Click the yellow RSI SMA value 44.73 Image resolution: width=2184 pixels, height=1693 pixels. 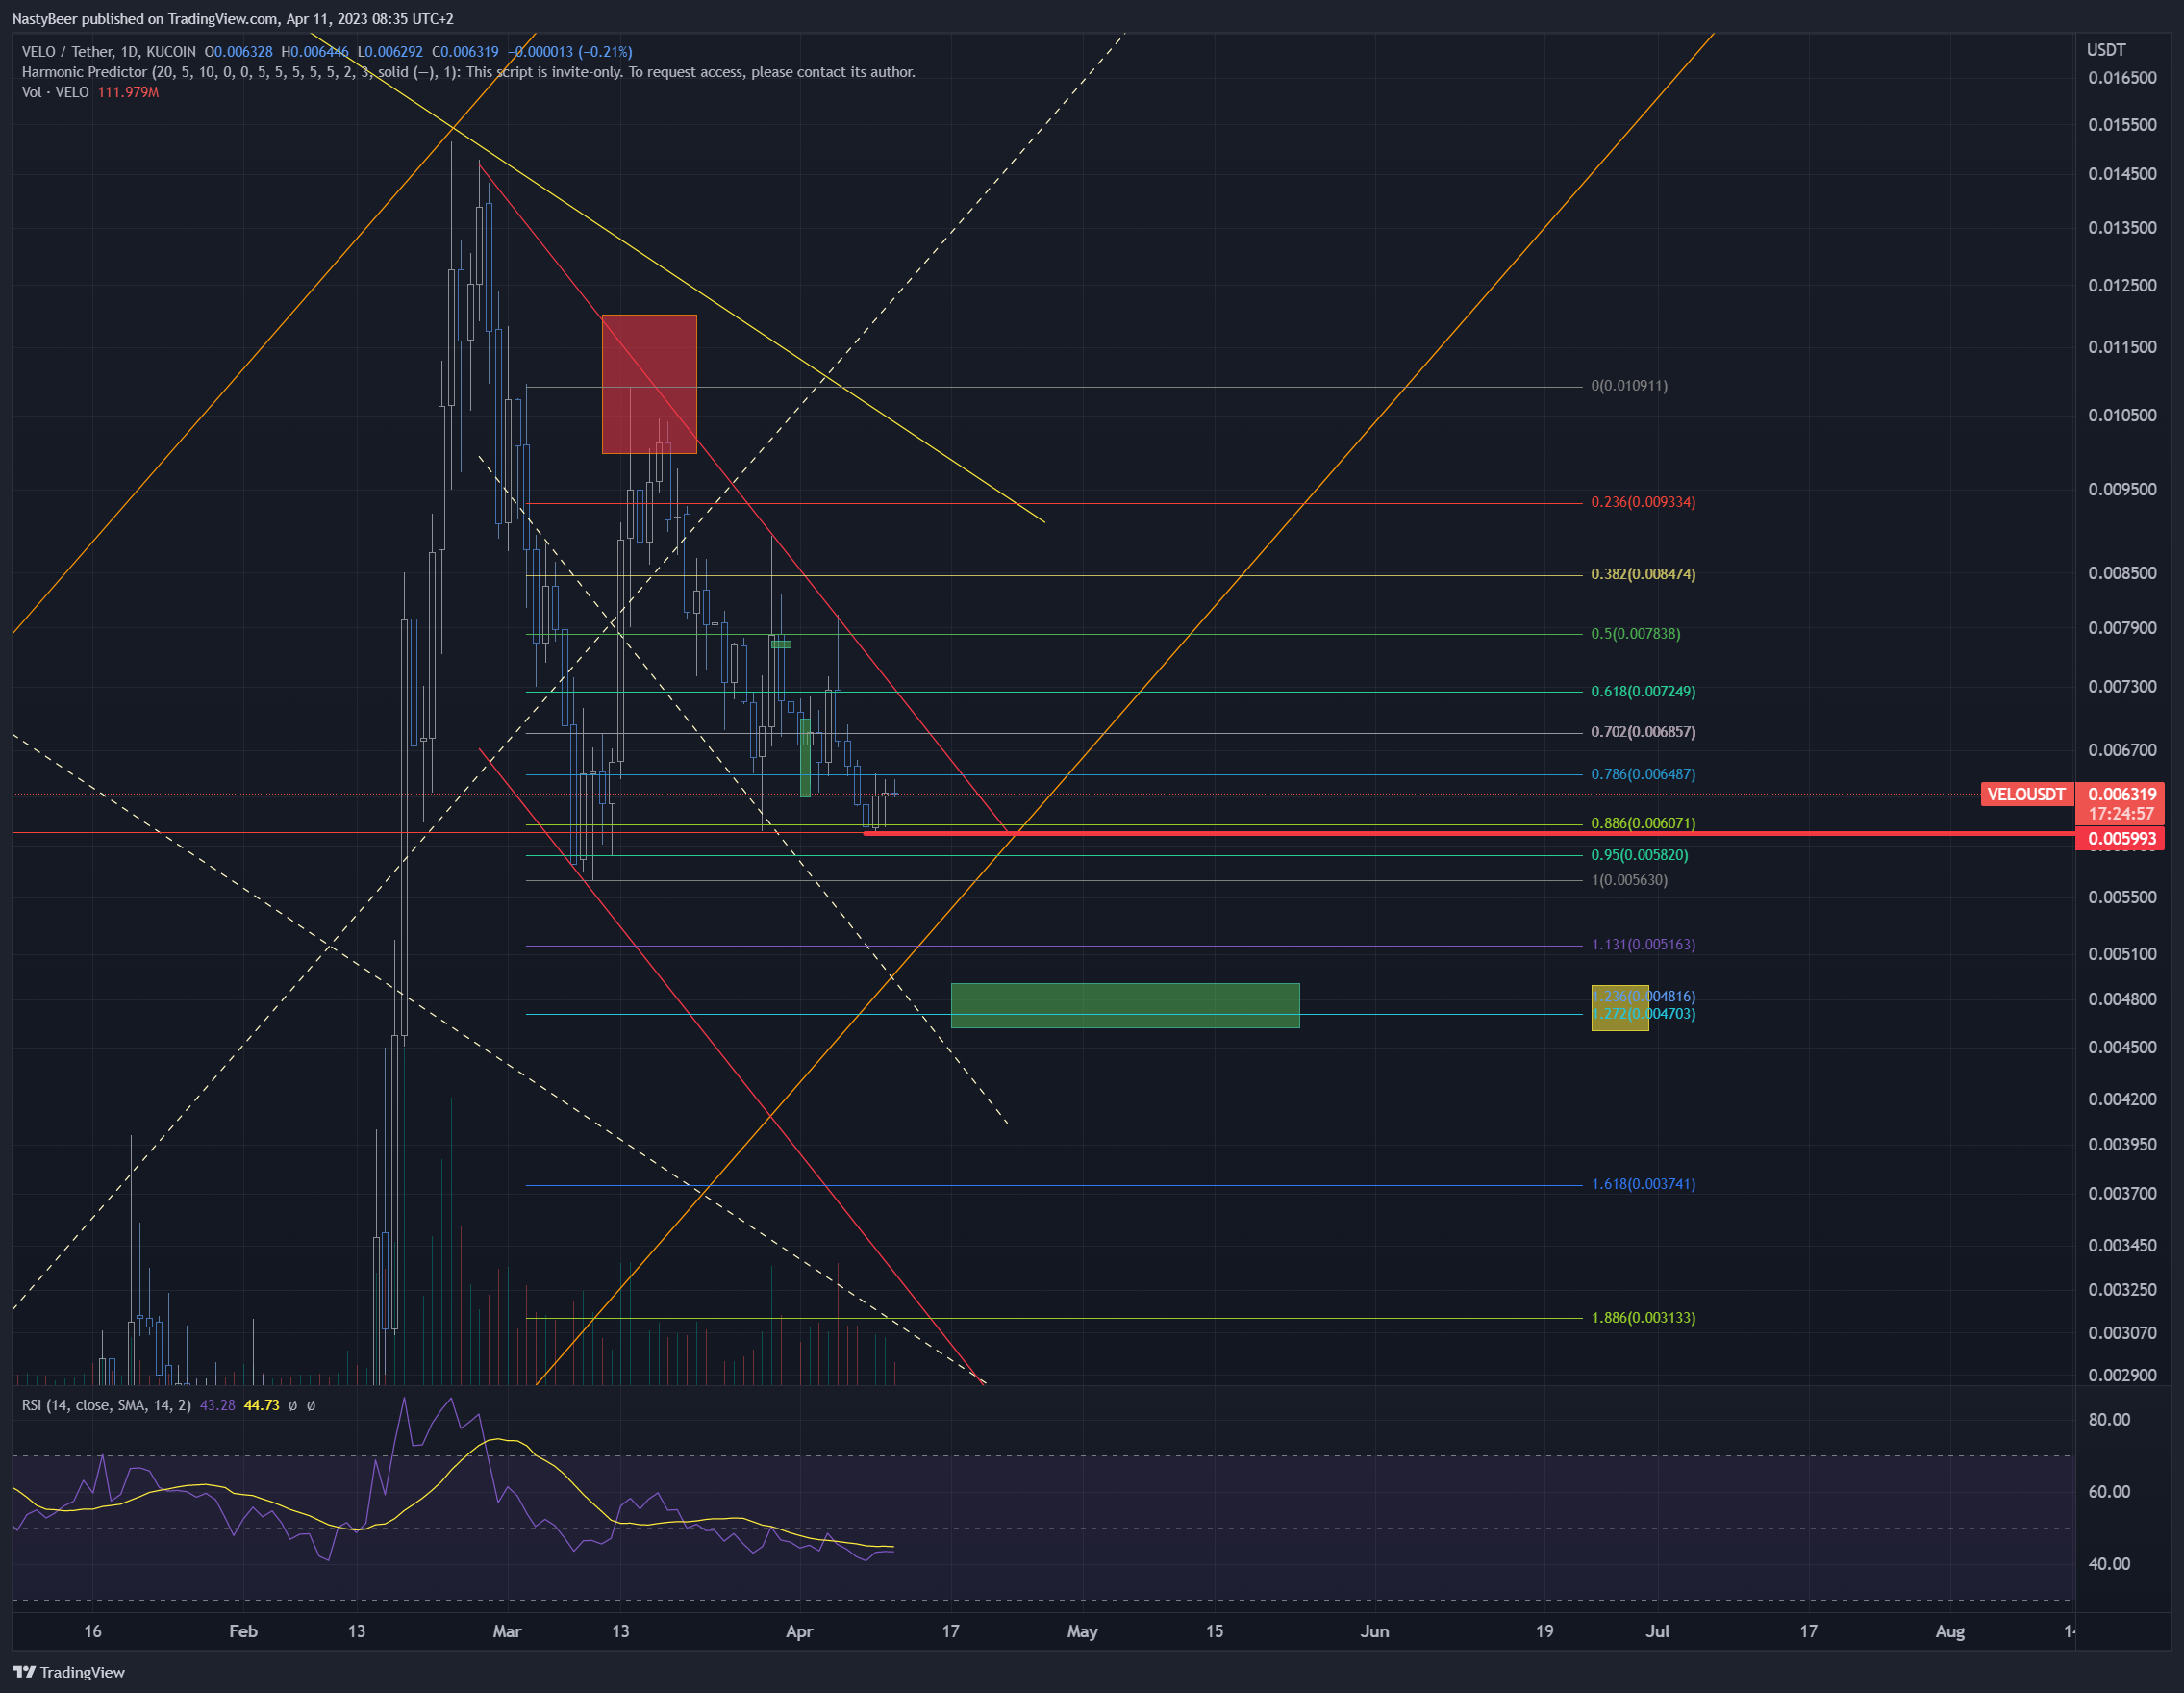[261, 1405]
